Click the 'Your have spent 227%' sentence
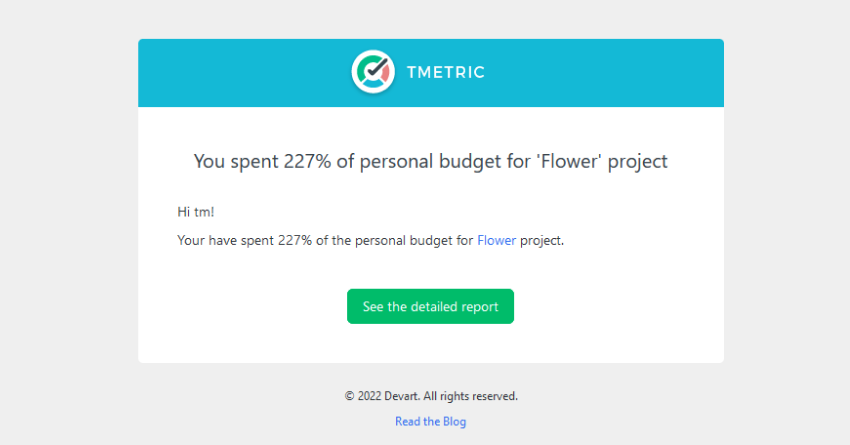This screenshot has height=445, width=850. (x=370, y=241)
